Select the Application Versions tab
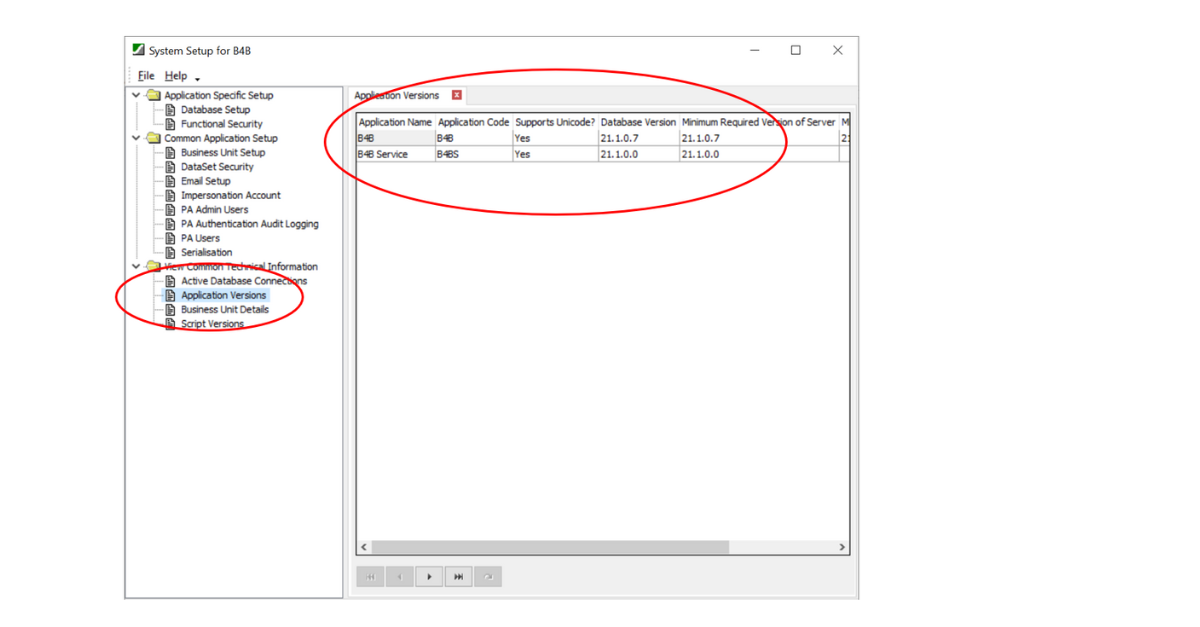 click(397, 96)
